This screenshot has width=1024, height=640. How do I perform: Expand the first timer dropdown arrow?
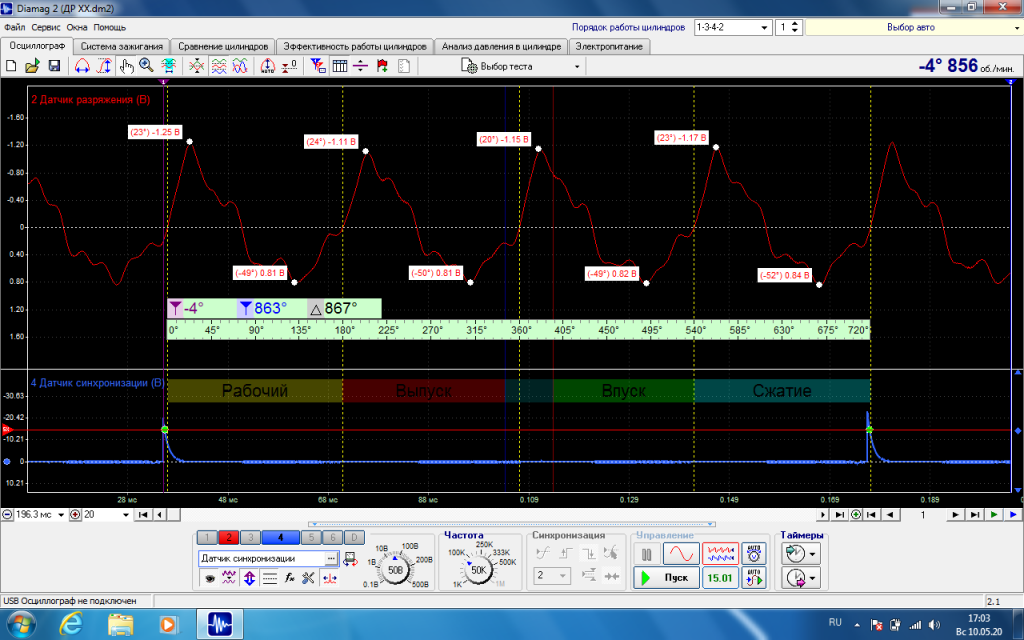812,554
